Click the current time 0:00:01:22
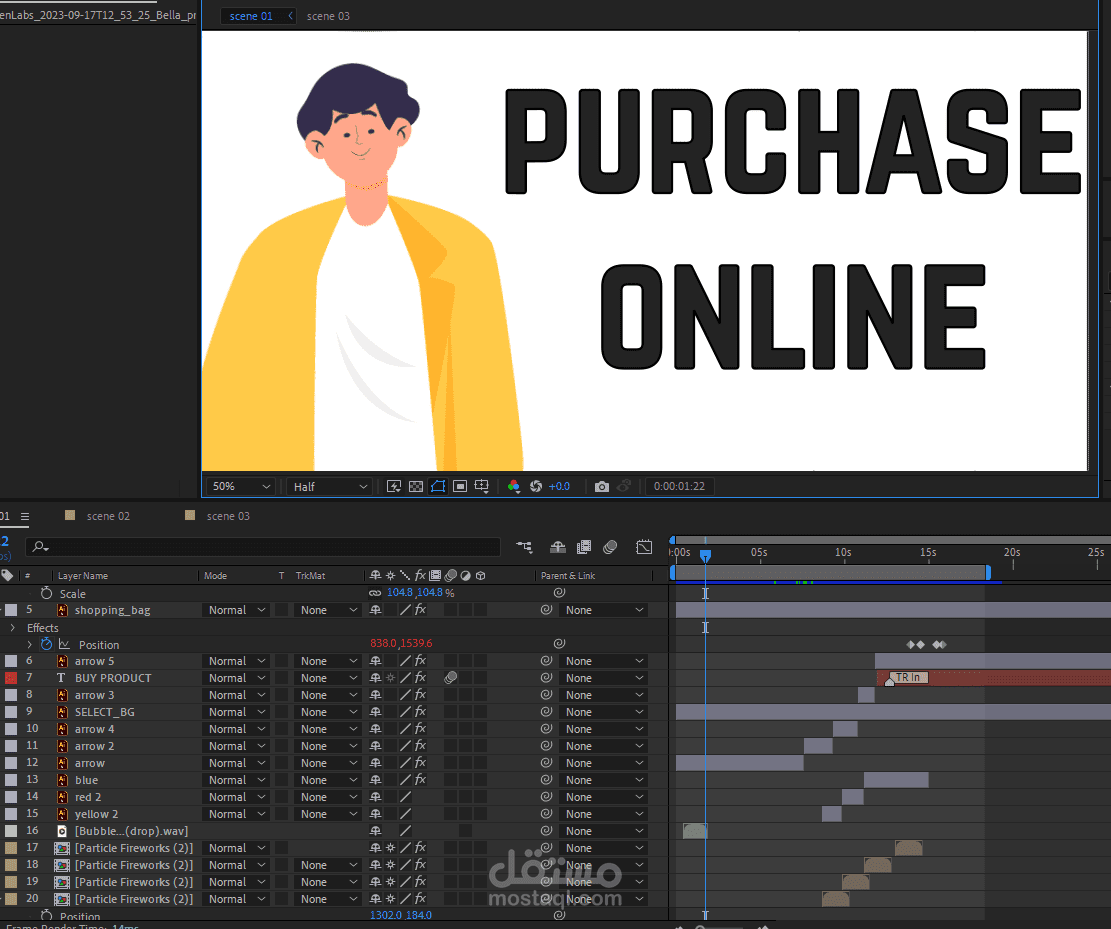 click(679, 486)
